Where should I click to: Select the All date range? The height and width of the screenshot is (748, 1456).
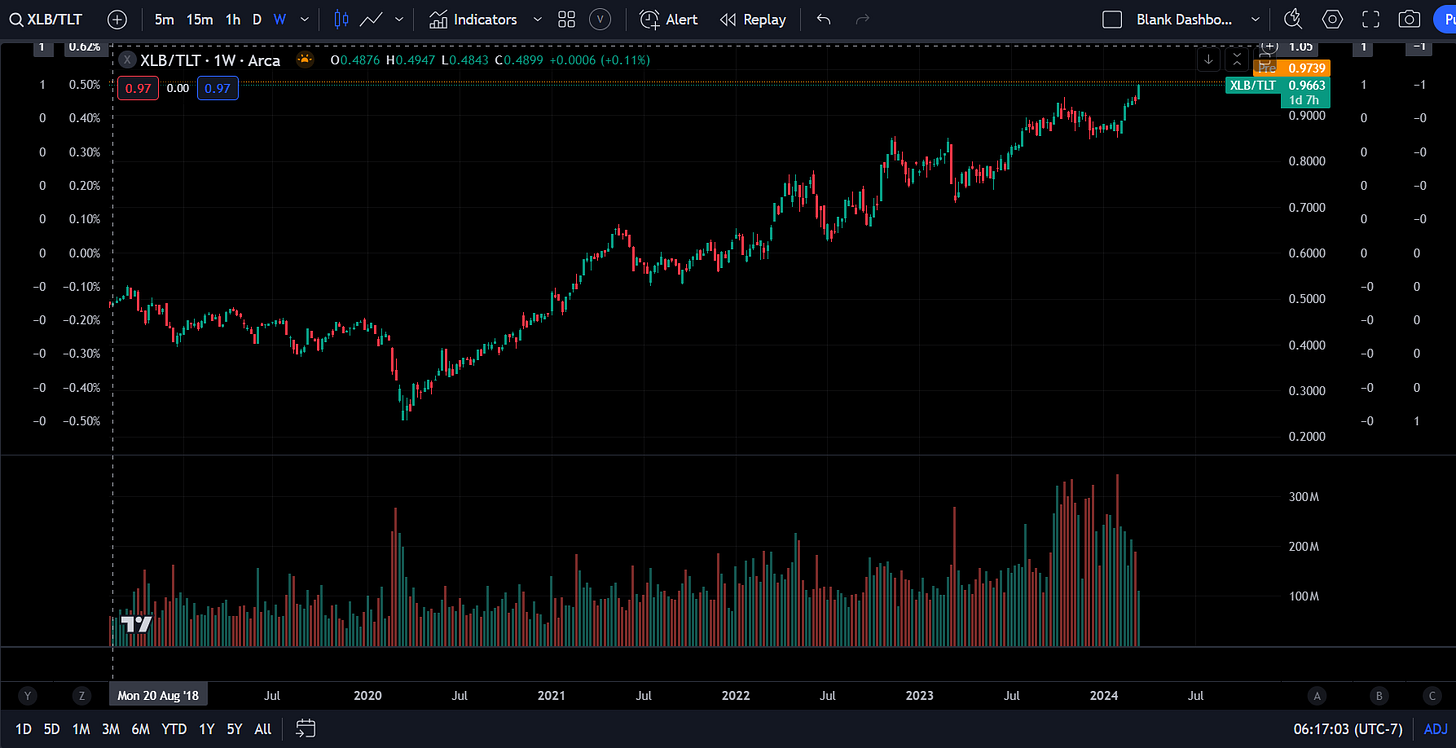pyautogui.click(x=263, y=729)
